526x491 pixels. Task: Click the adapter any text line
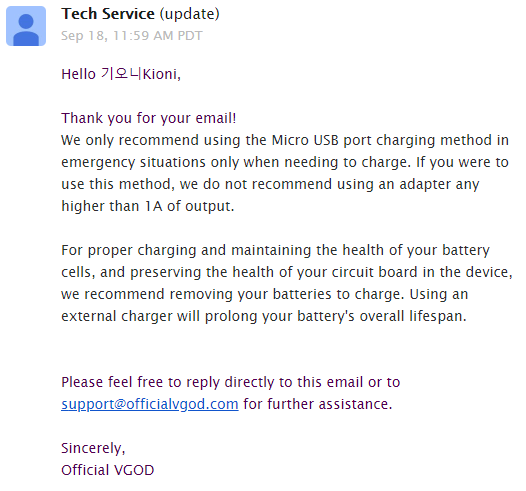tap(439, 184)
